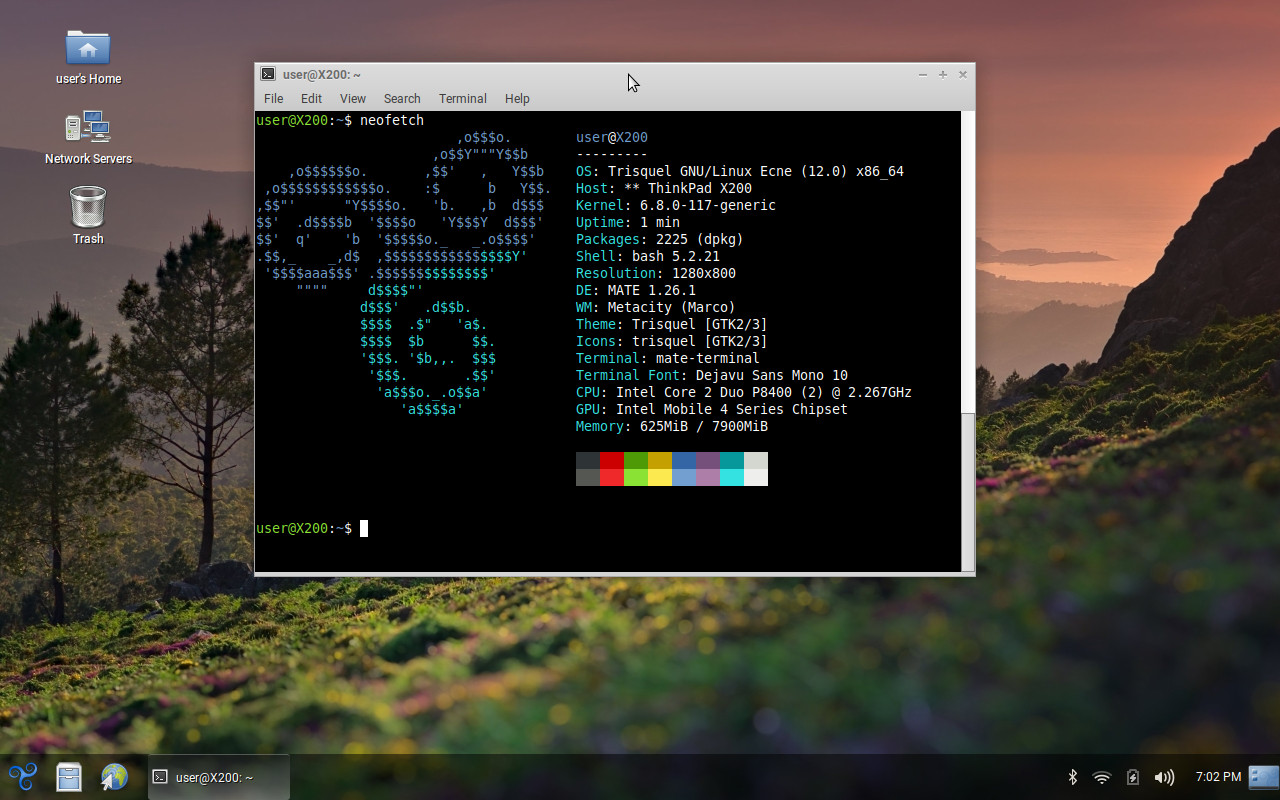Image resolution: width=1280 pixels, height=800 pixels.
Task: Open the File menu in terminal
Action: tap(273, 99)
